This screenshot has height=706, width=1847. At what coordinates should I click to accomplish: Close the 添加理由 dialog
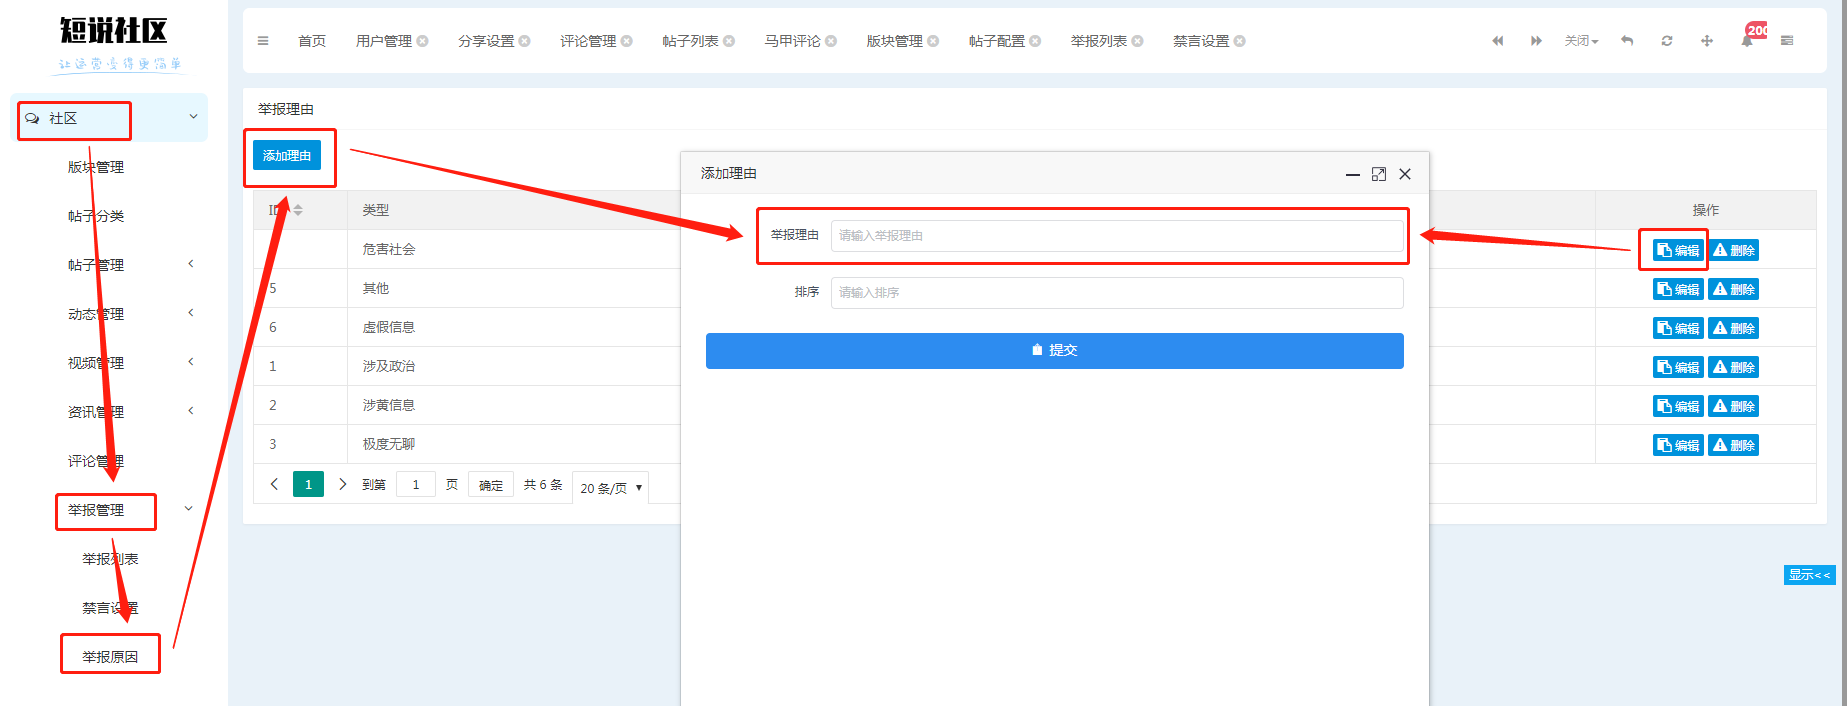tap(1405, 174)
